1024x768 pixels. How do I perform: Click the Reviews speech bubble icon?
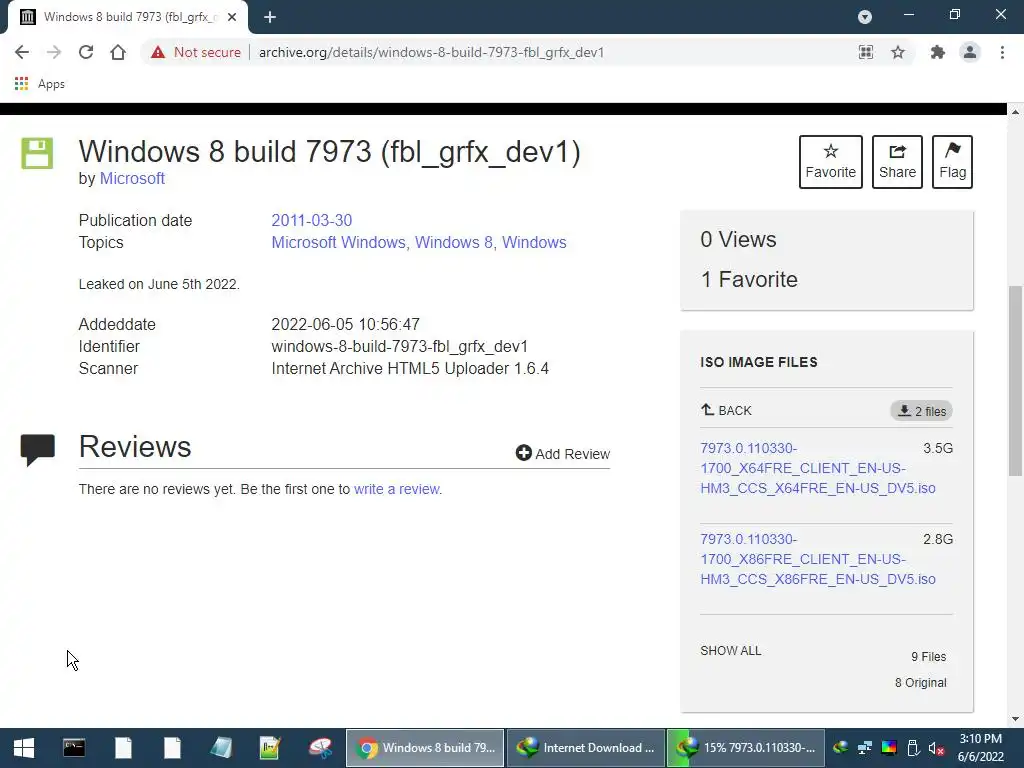point(37,449)
